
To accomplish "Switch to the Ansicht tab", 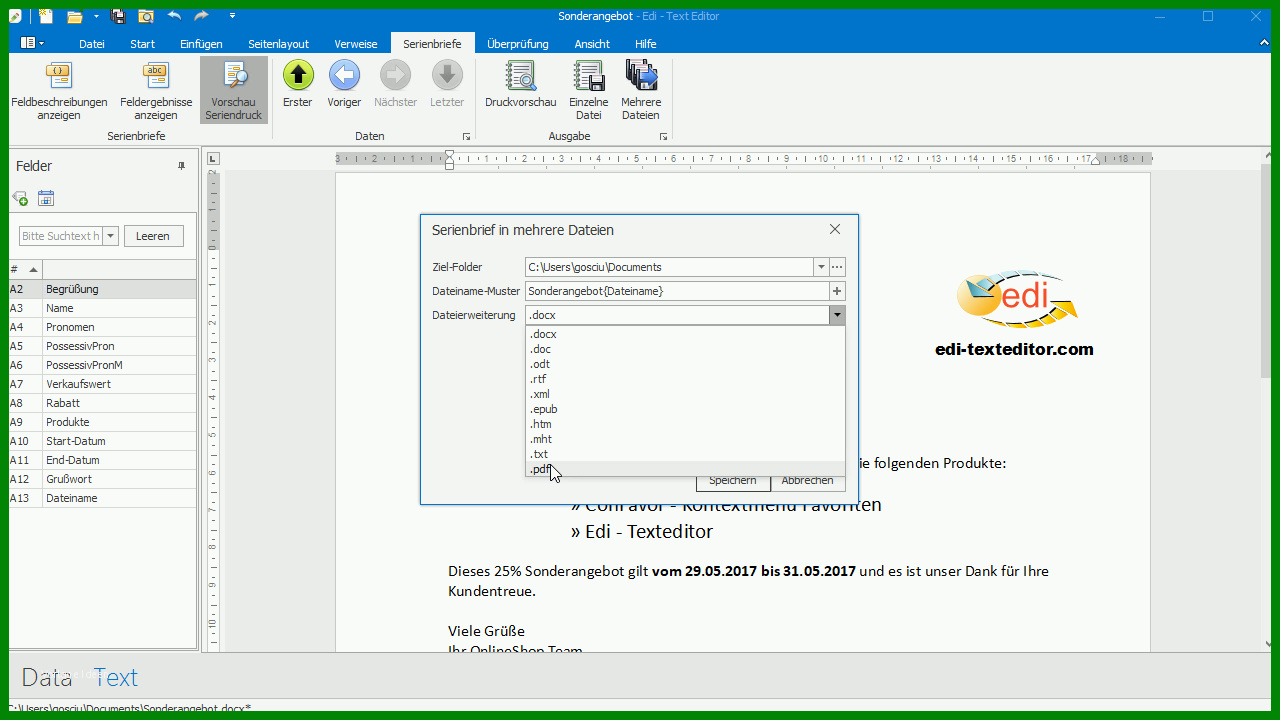I will [x=592, y=44].
